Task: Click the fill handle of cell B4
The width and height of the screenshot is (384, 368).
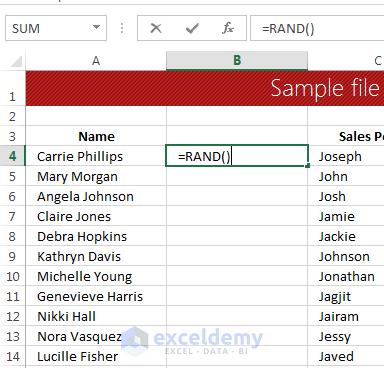Action: [307, 165]
